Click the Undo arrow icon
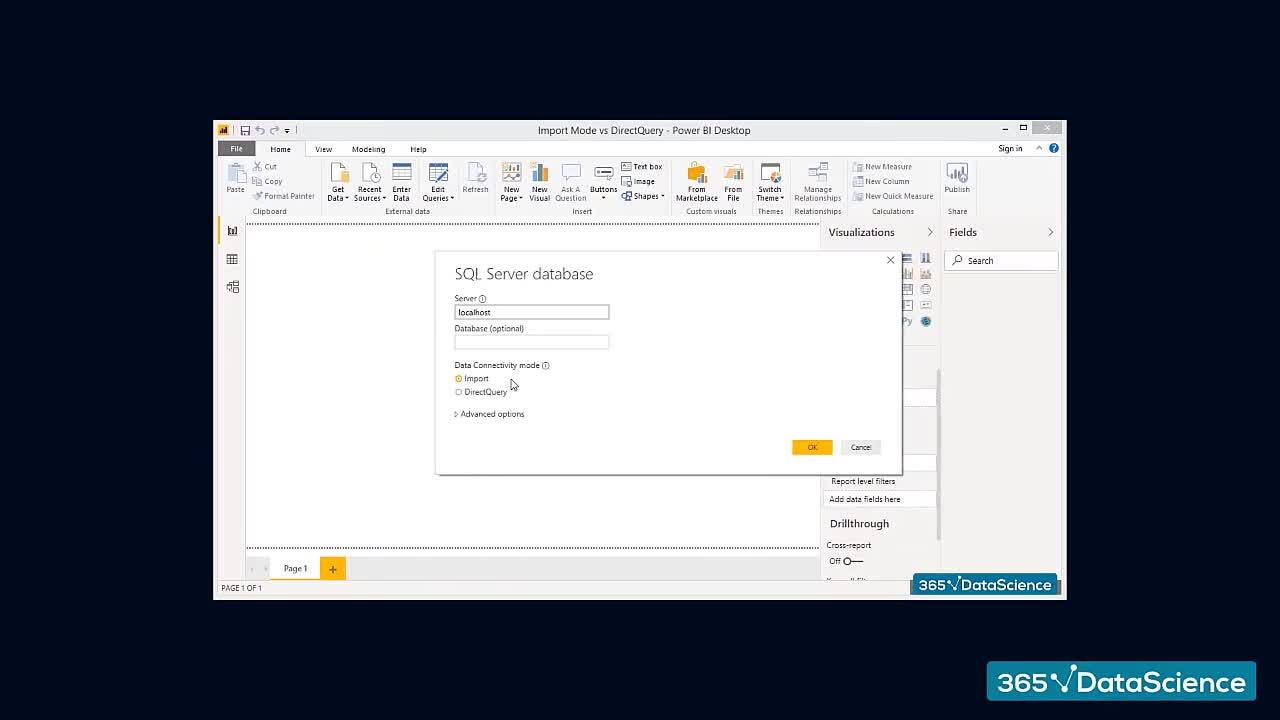The height and width of the screenshot is (720, 1280). tap(260, 130)
